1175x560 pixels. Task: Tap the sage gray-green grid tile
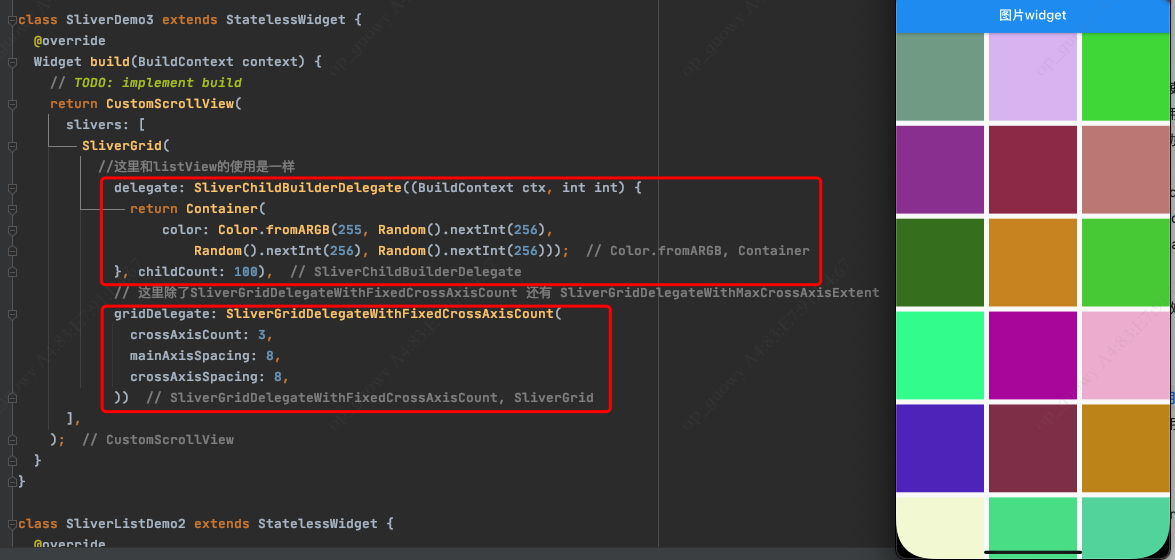click(x=939, y=76)
